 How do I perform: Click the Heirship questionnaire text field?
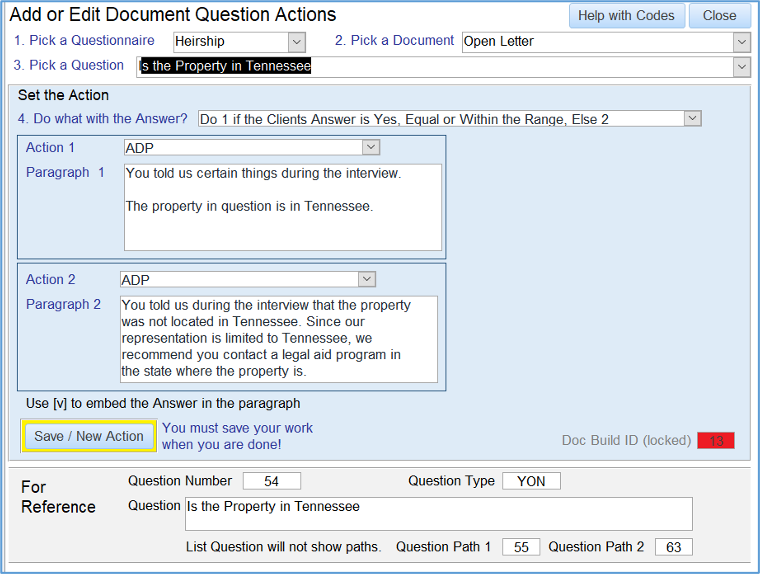229,42
